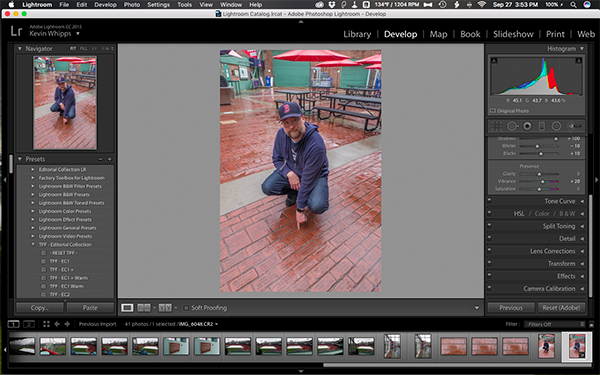
Task: Open the Kevin Whipps identity plate dropdown
Action: click(x=78, y=34)
